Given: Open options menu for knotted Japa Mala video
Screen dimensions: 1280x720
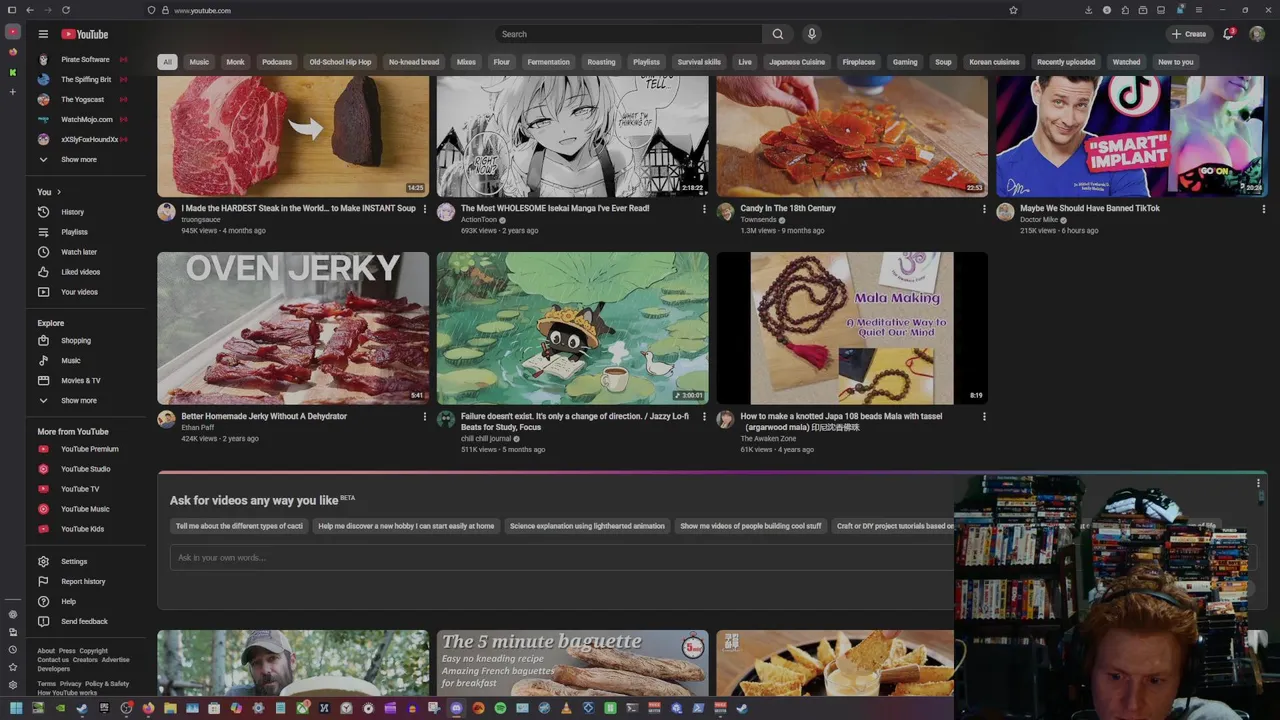Looking at the screenshot, I should [x=984, y=417].
